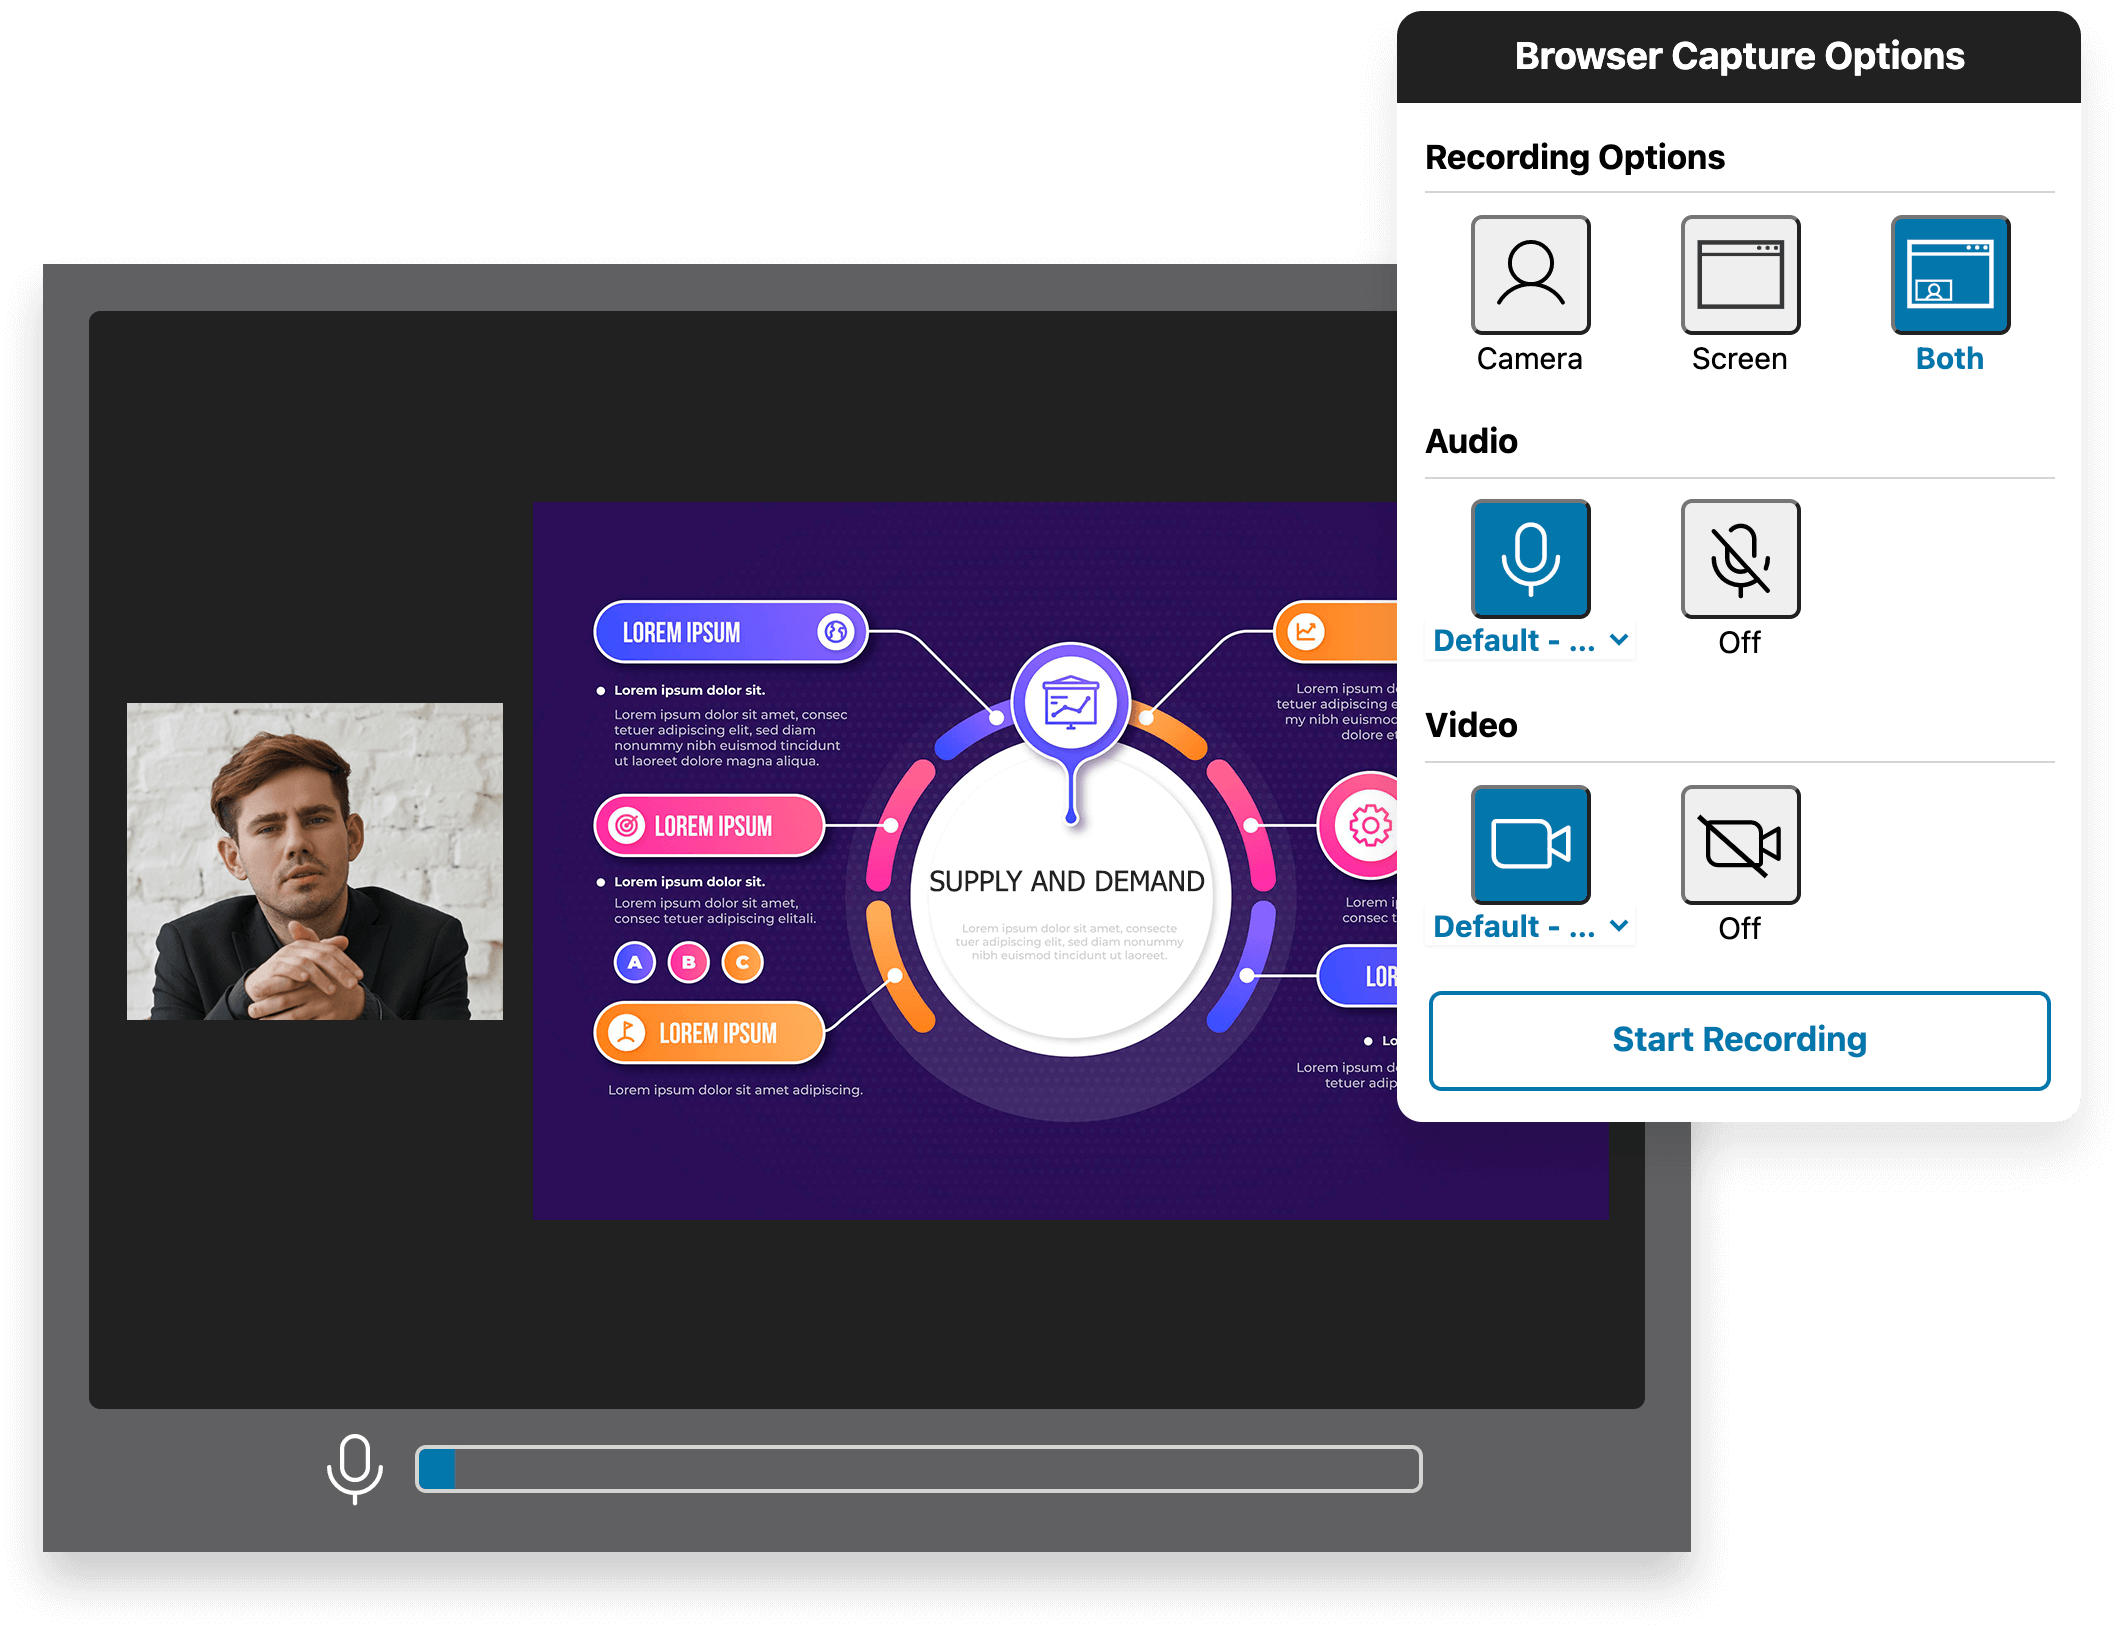Select the Camera recording option
The image size is (2122, 1625).
coord(1530,275)
